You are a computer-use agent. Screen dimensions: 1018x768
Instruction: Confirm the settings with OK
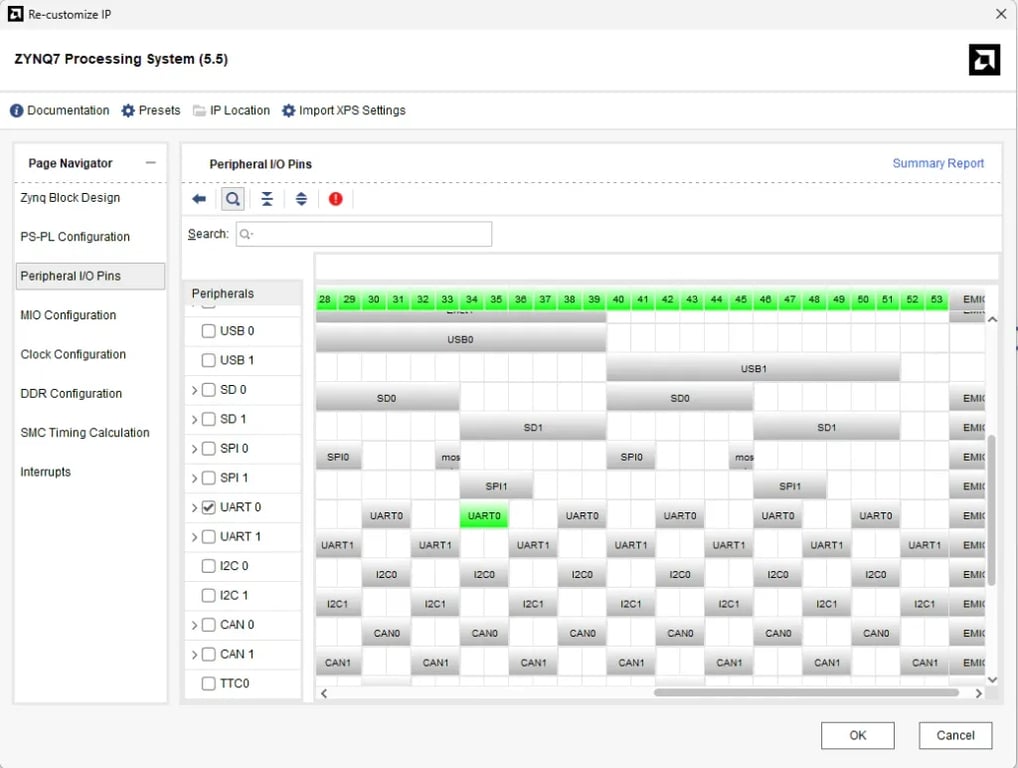click(x=858, y=736)
